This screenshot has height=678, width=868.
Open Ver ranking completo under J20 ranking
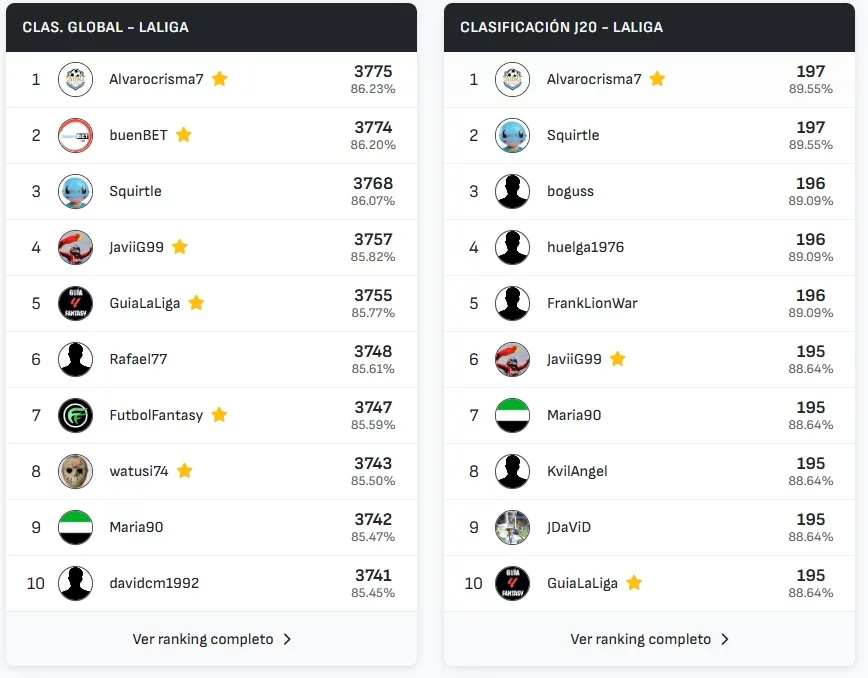tap(641, 639)
